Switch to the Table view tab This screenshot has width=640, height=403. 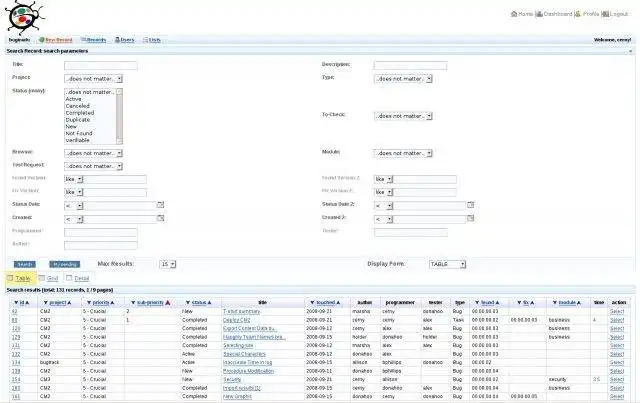coord(19,278)
